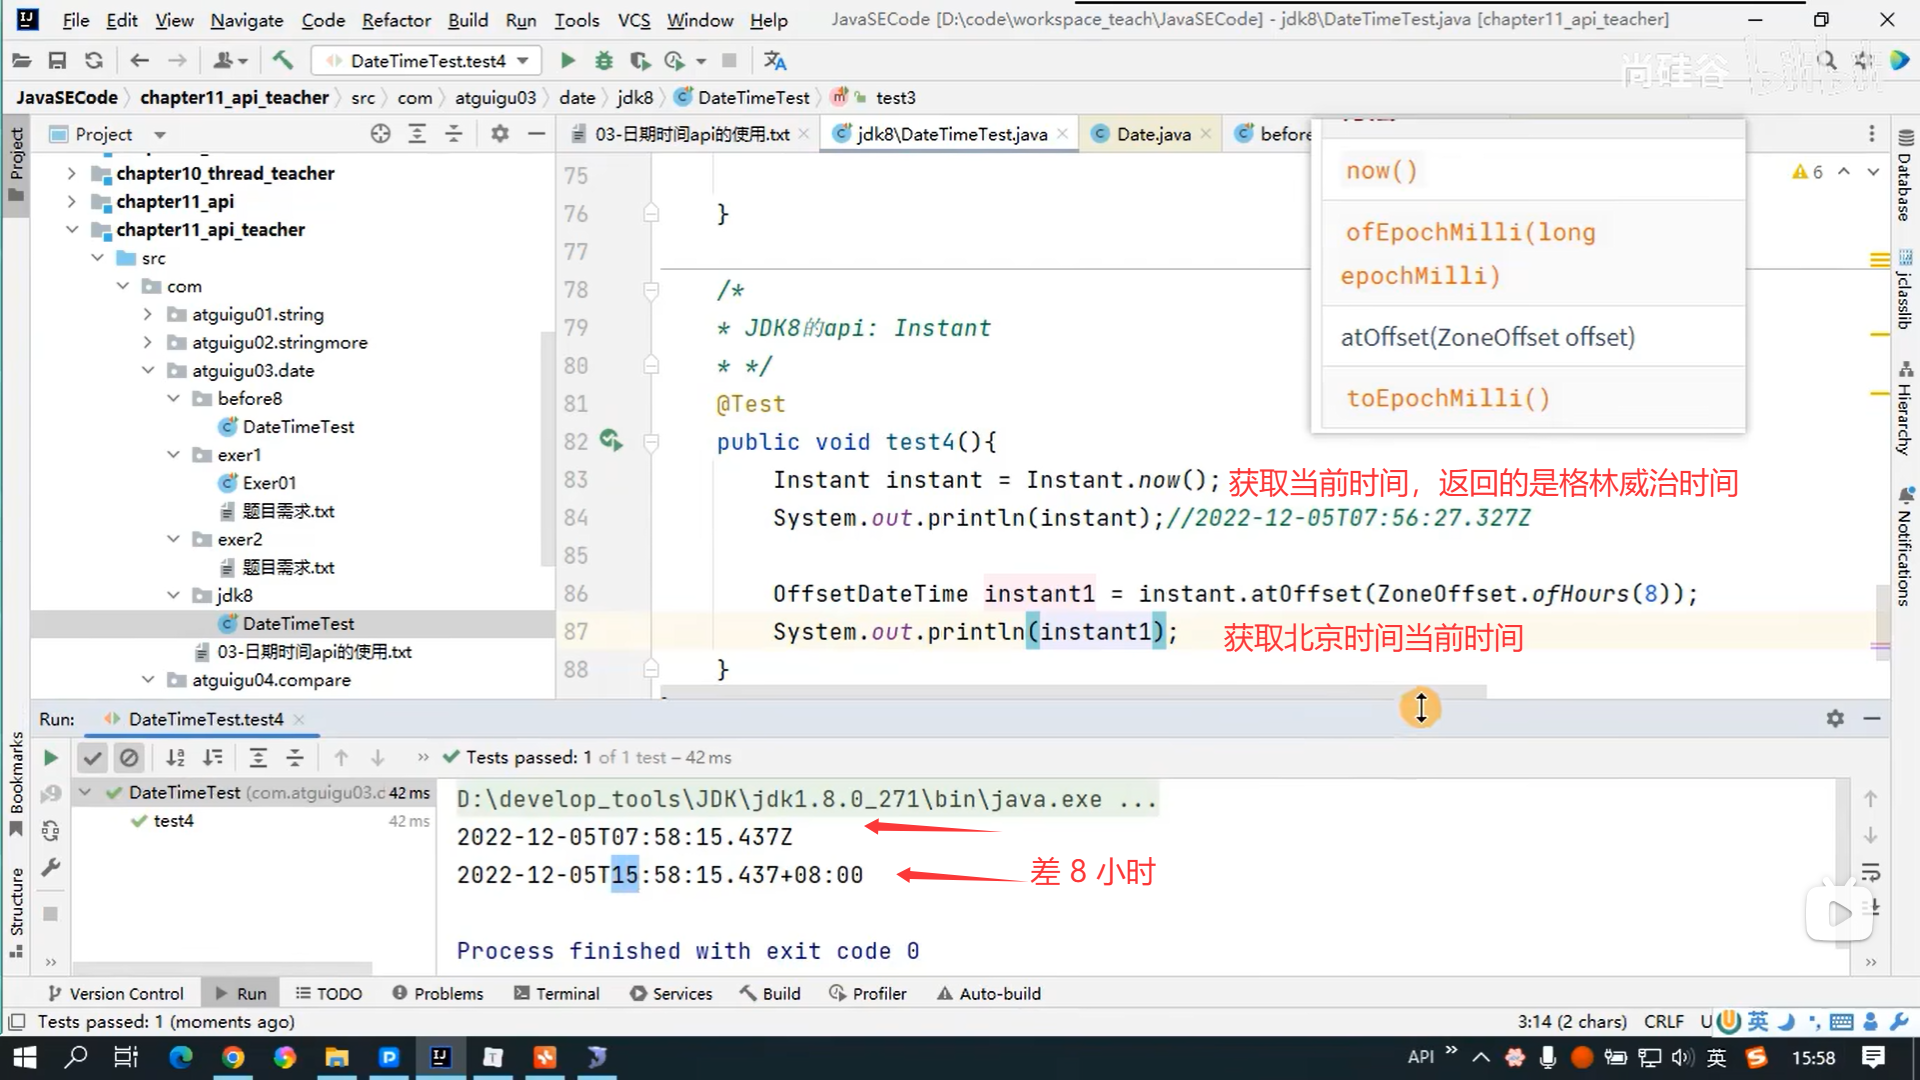Click the Debug bug icon
The height and width of the screenshot is (1080, 1920).
pyautogui.click(x=603, y=61)
